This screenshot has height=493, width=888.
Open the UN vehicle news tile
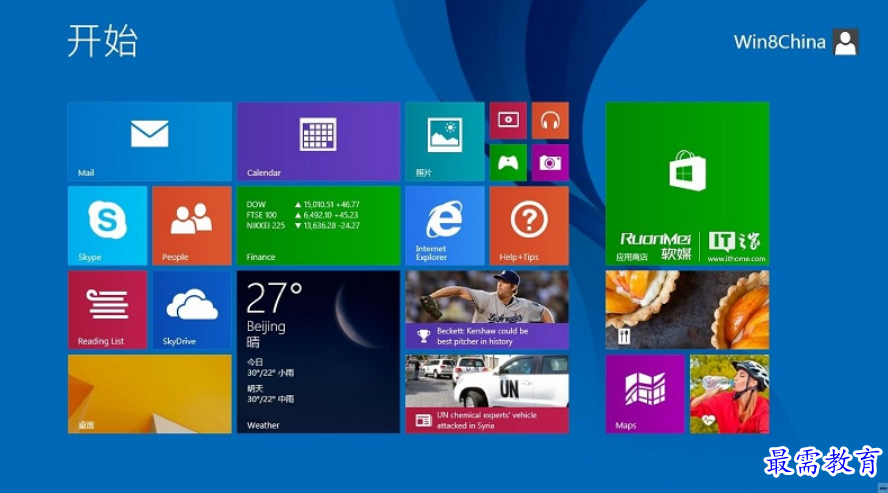tap(487, 394)
